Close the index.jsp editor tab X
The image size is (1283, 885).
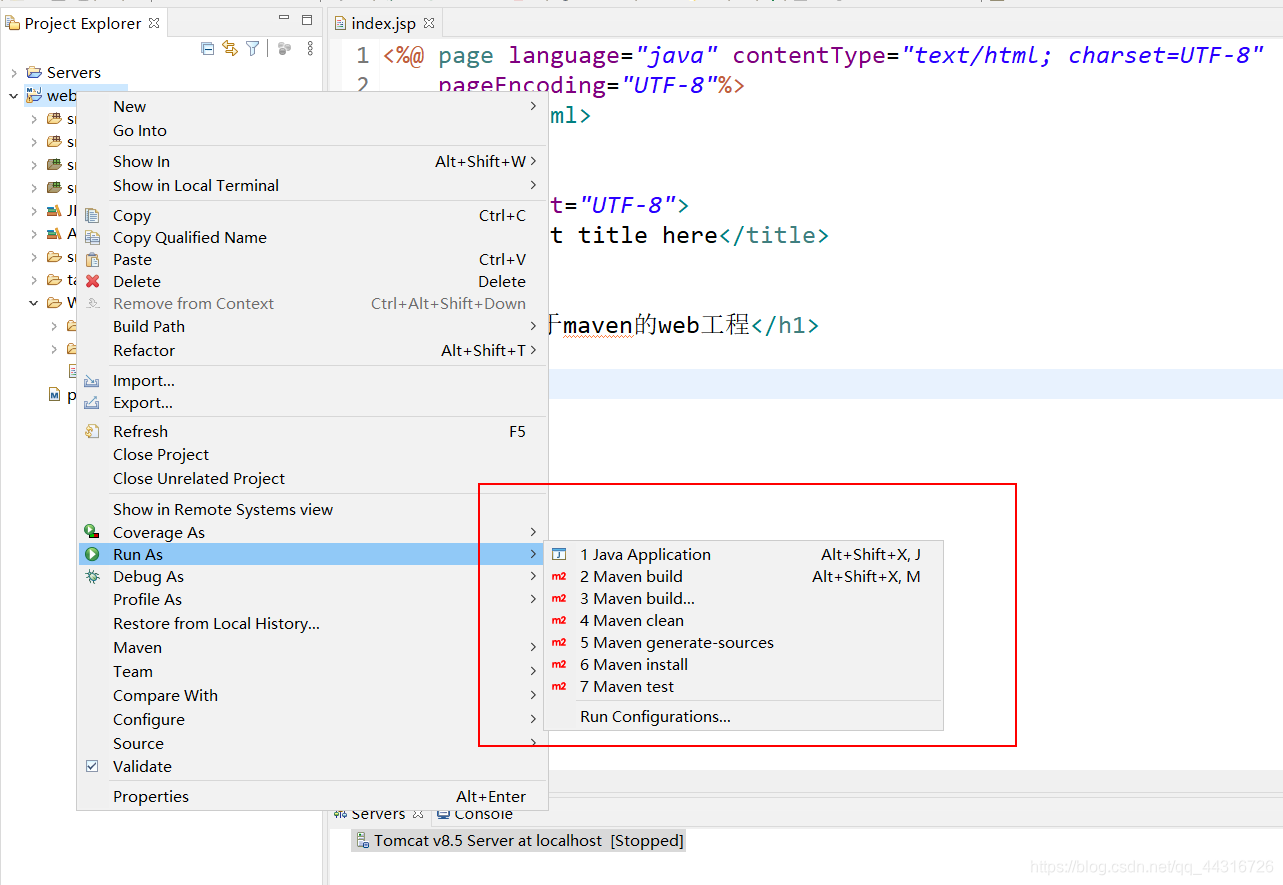[x=429, y=23]
